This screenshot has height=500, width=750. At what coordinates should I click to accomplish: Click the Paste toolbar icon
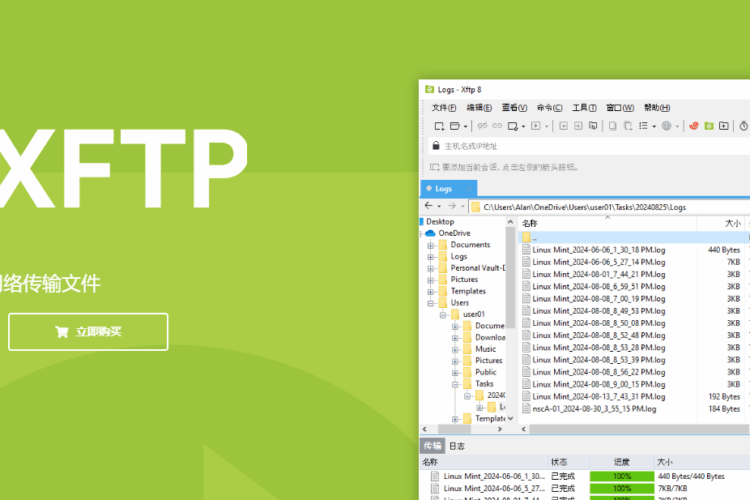pos(628,126)
